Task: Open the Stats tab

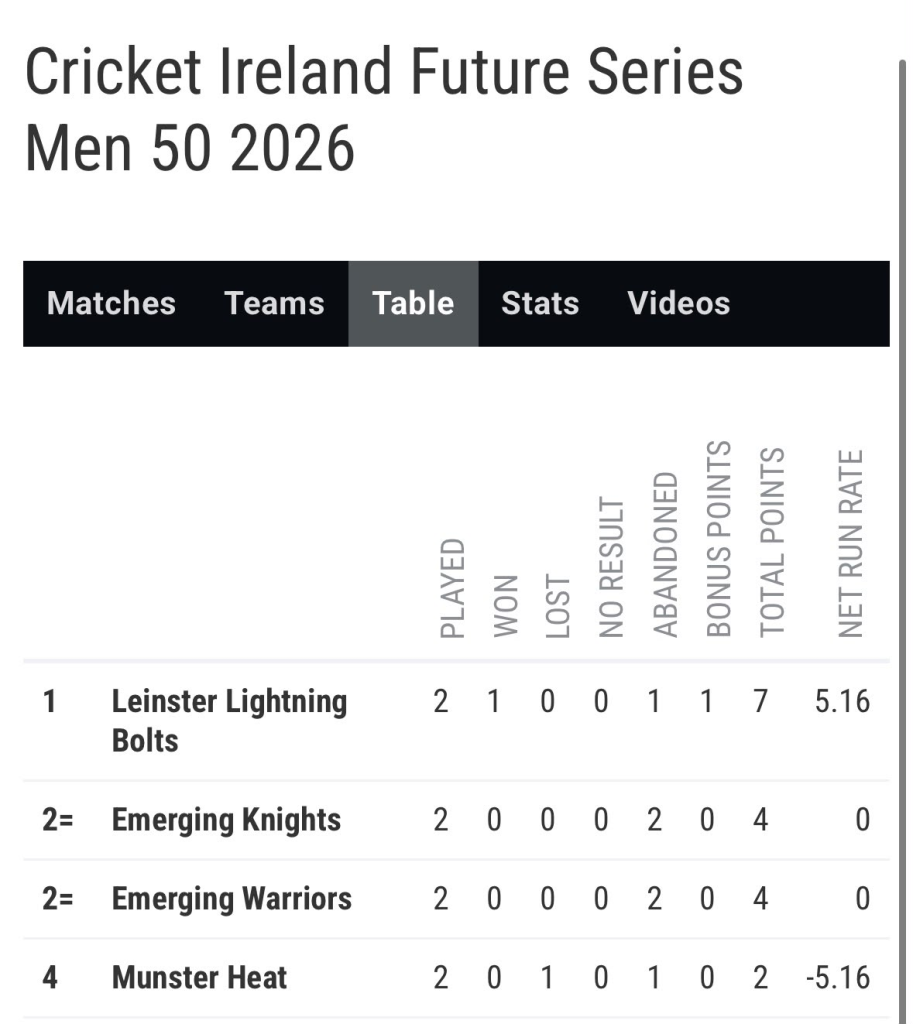Action: tap(540, 304)
